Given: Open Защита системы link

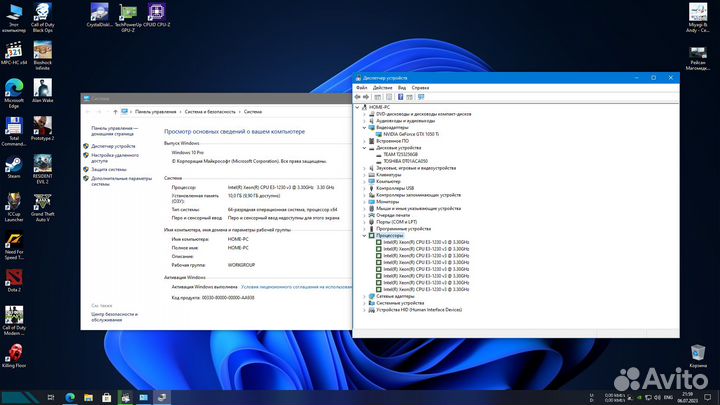Looking at the screenshot, I should pyautogui.click(x=108, y=169).
